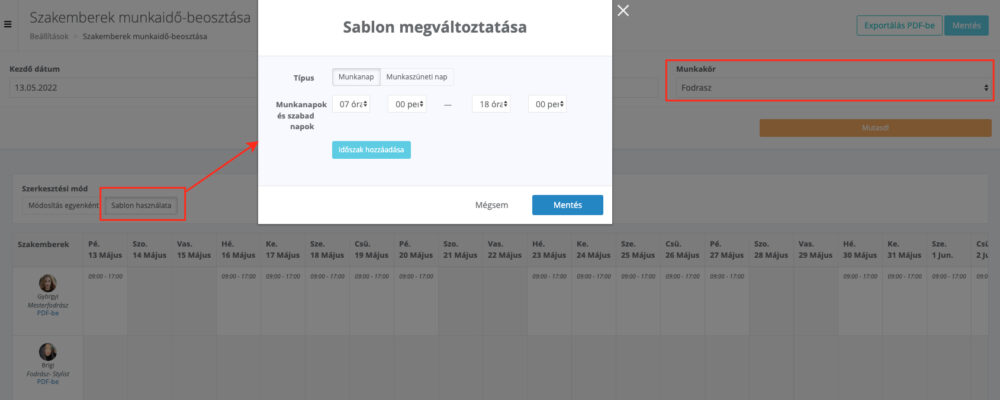Image resolution: width=1000 pixels, height=400 pixels.
Task: Open the end hour dropdown showing 18 óra
Action: coord(491,104)
